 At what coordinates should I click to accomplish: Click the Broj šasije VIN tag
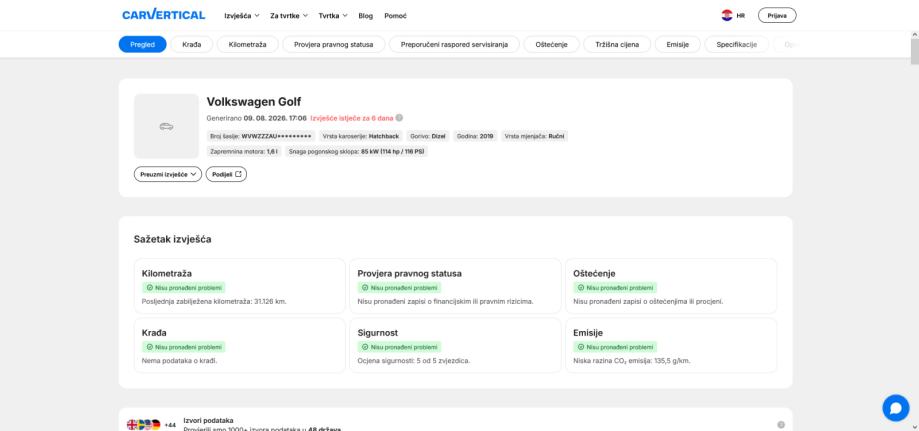[261, 136]
